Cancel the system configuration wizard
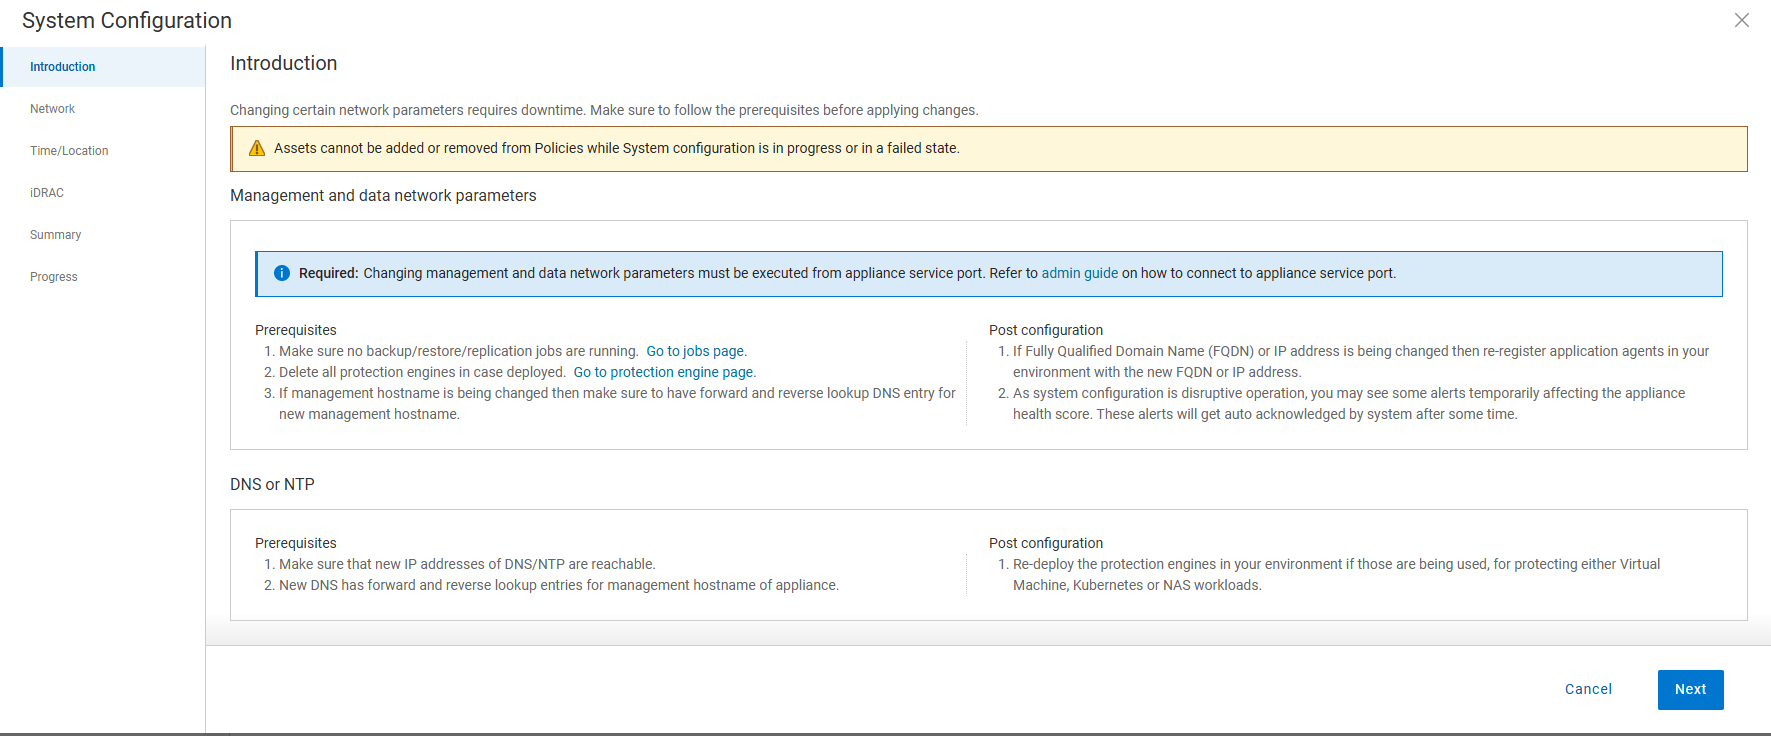 (x=1588, y=689)
